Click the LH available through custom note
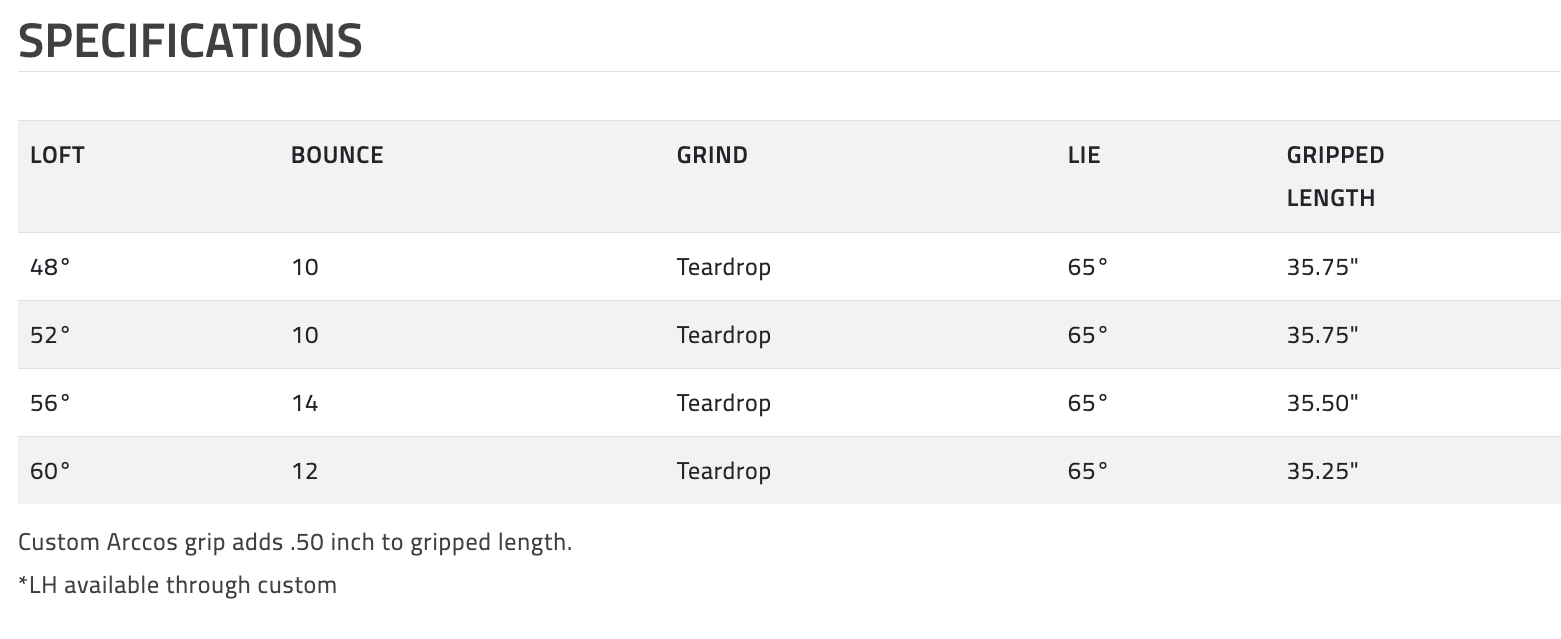 178,585
